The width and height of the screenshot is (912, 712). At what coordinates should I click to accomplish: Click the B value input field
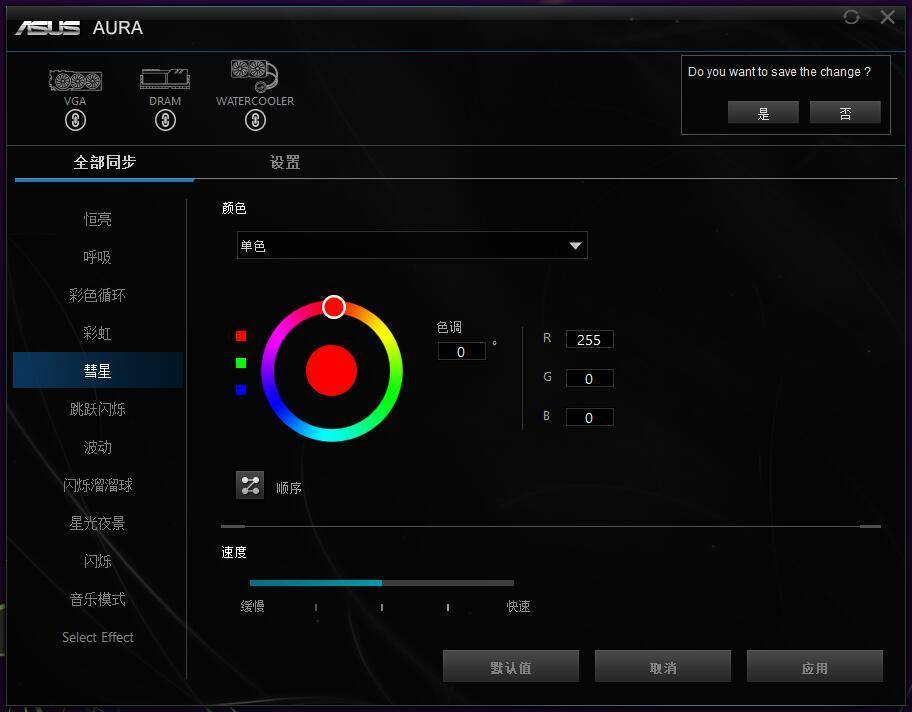[x=589, y=417]
